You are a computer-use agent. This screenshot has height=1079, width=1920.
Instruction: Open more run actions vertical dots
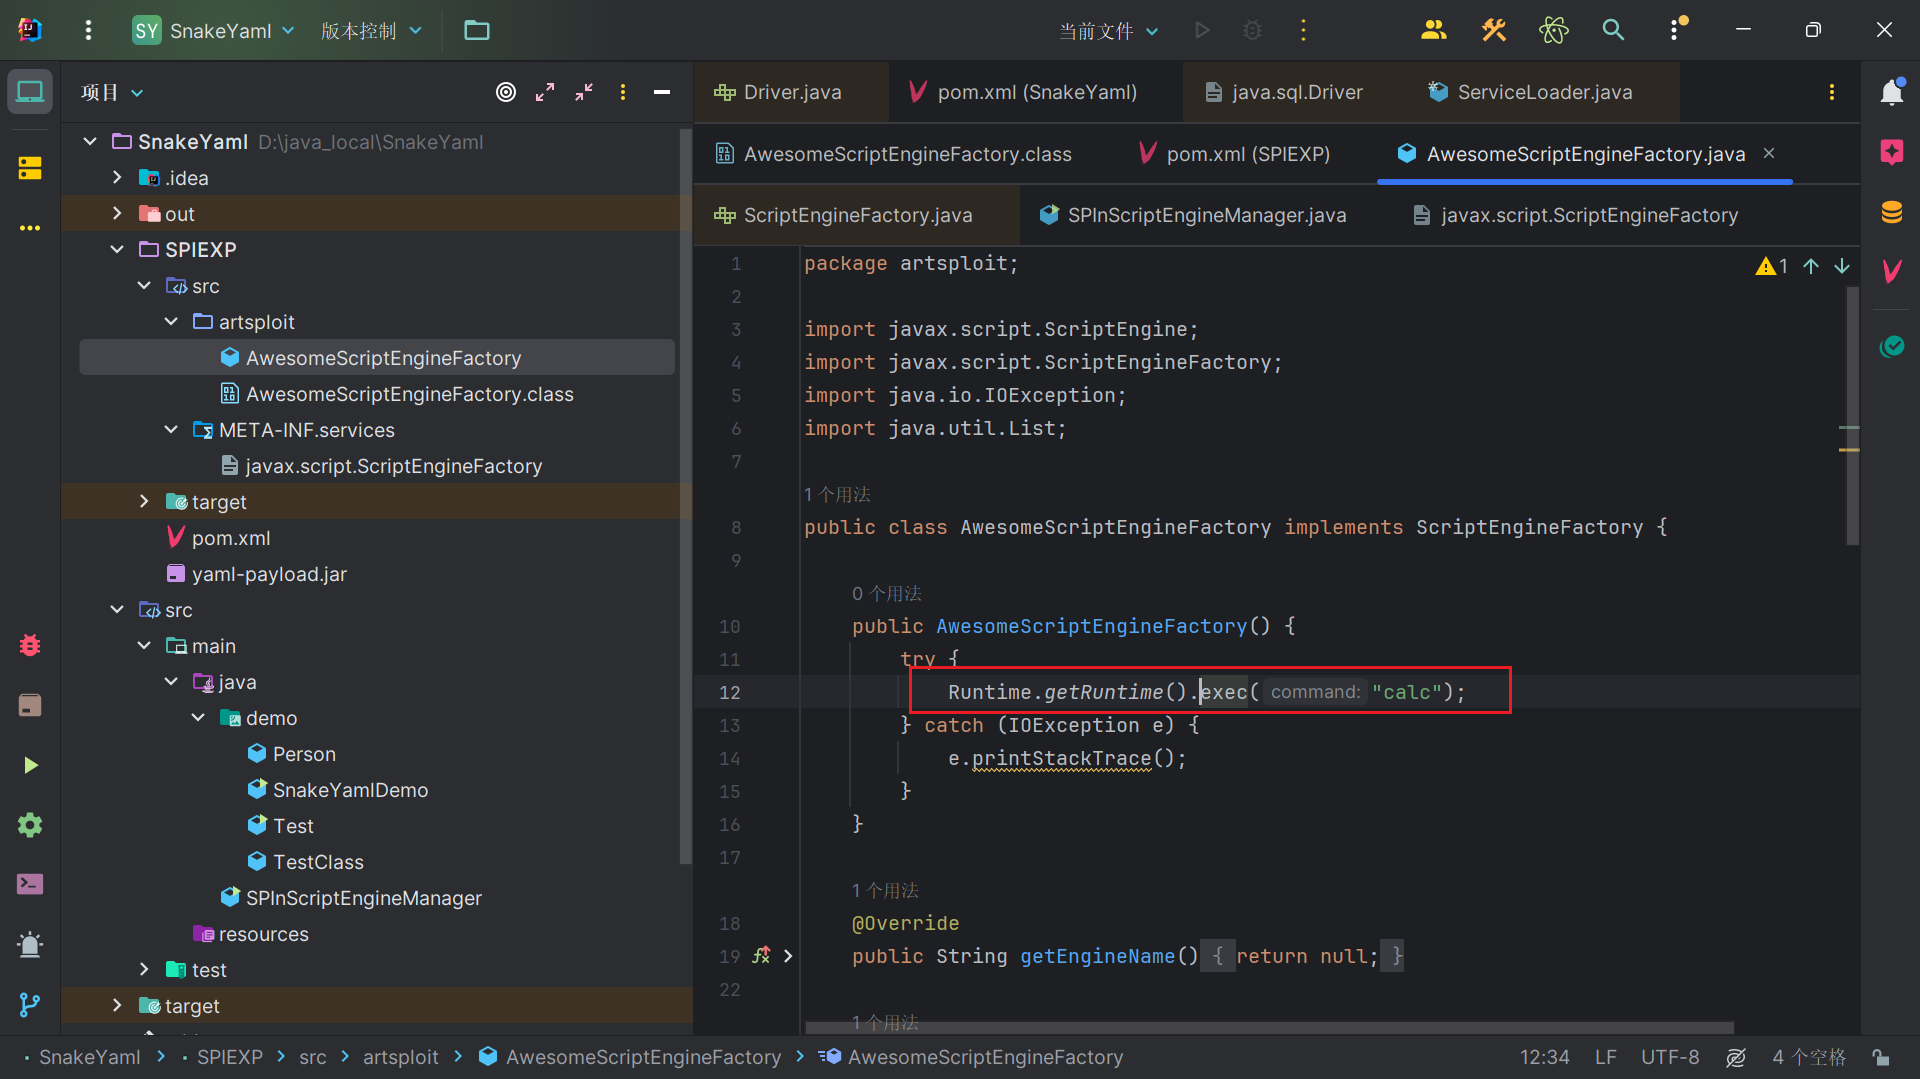coord(1303,30)
